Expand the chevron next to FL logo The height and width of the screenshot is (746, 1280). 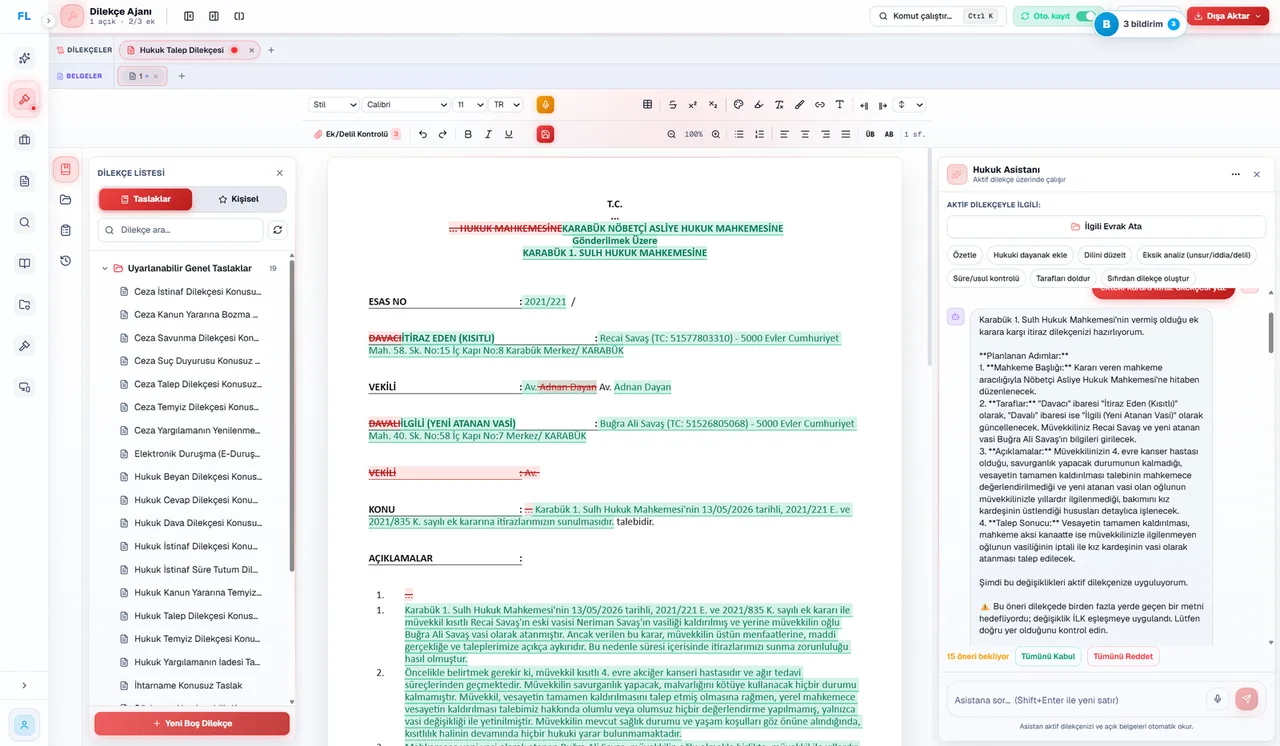48,20
